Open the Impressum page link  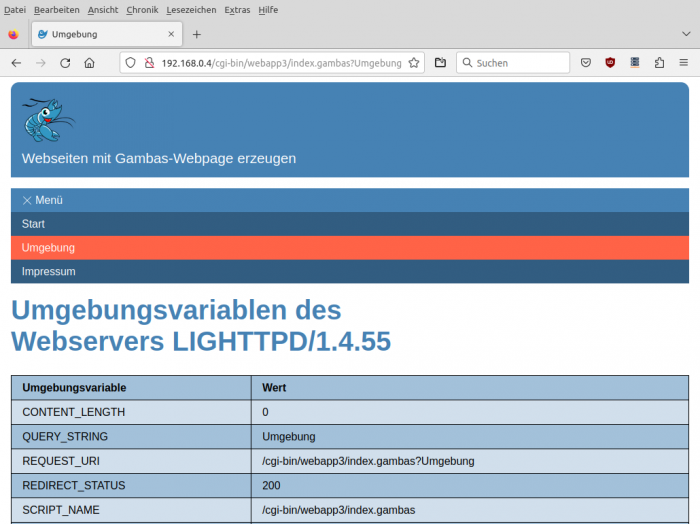point(48,272)
